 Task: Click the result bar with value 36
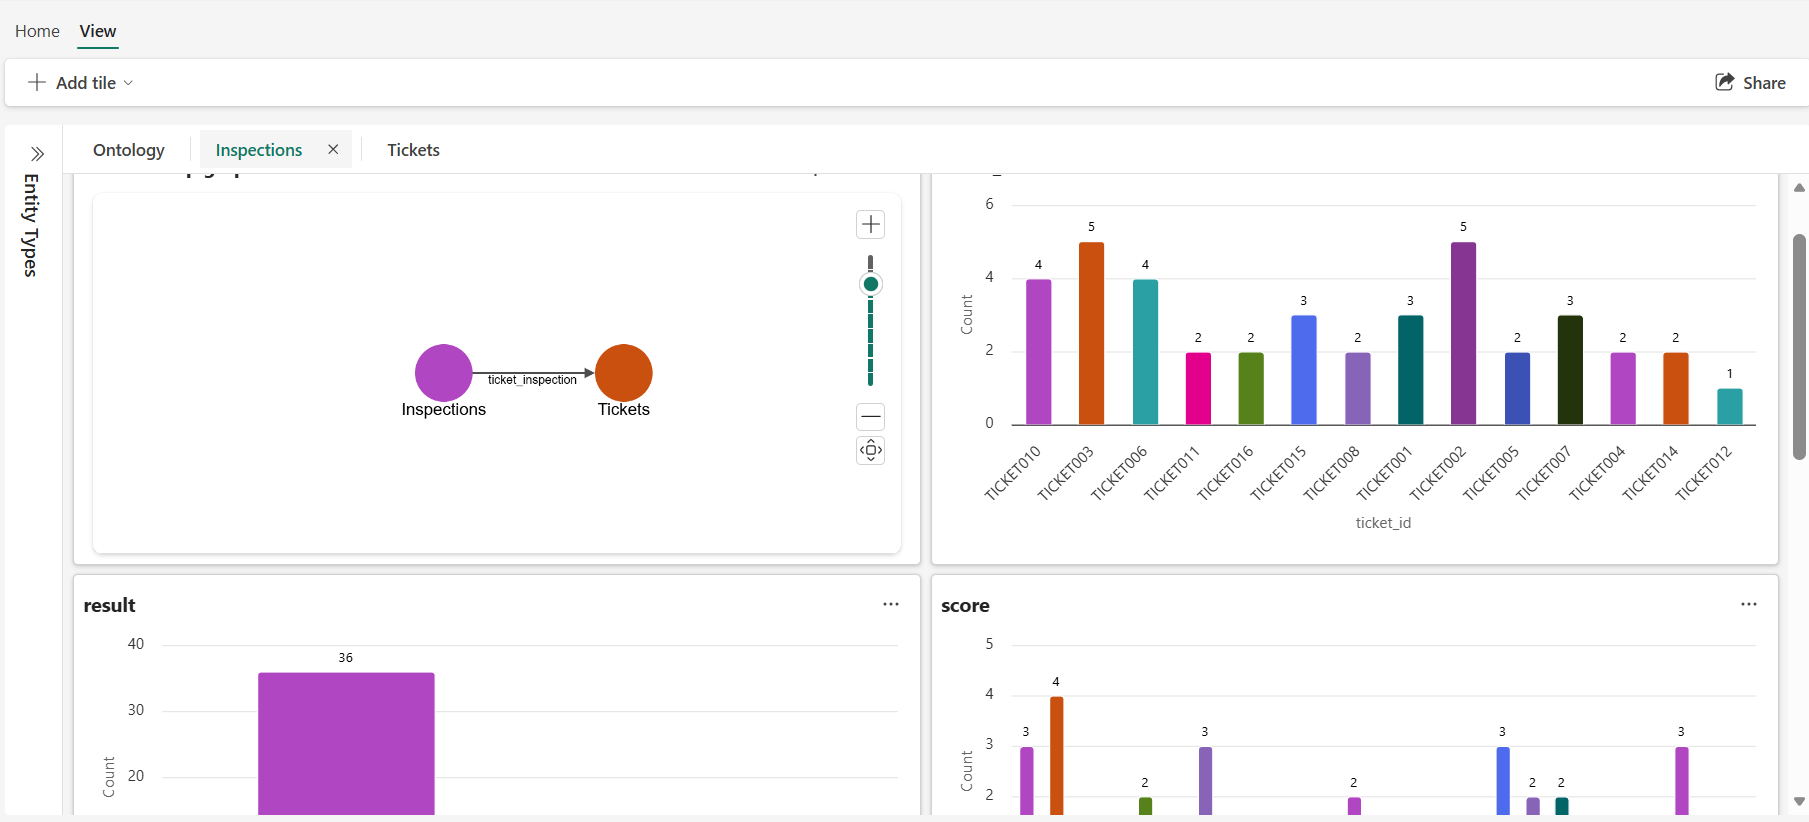click(x=346, y=744)
